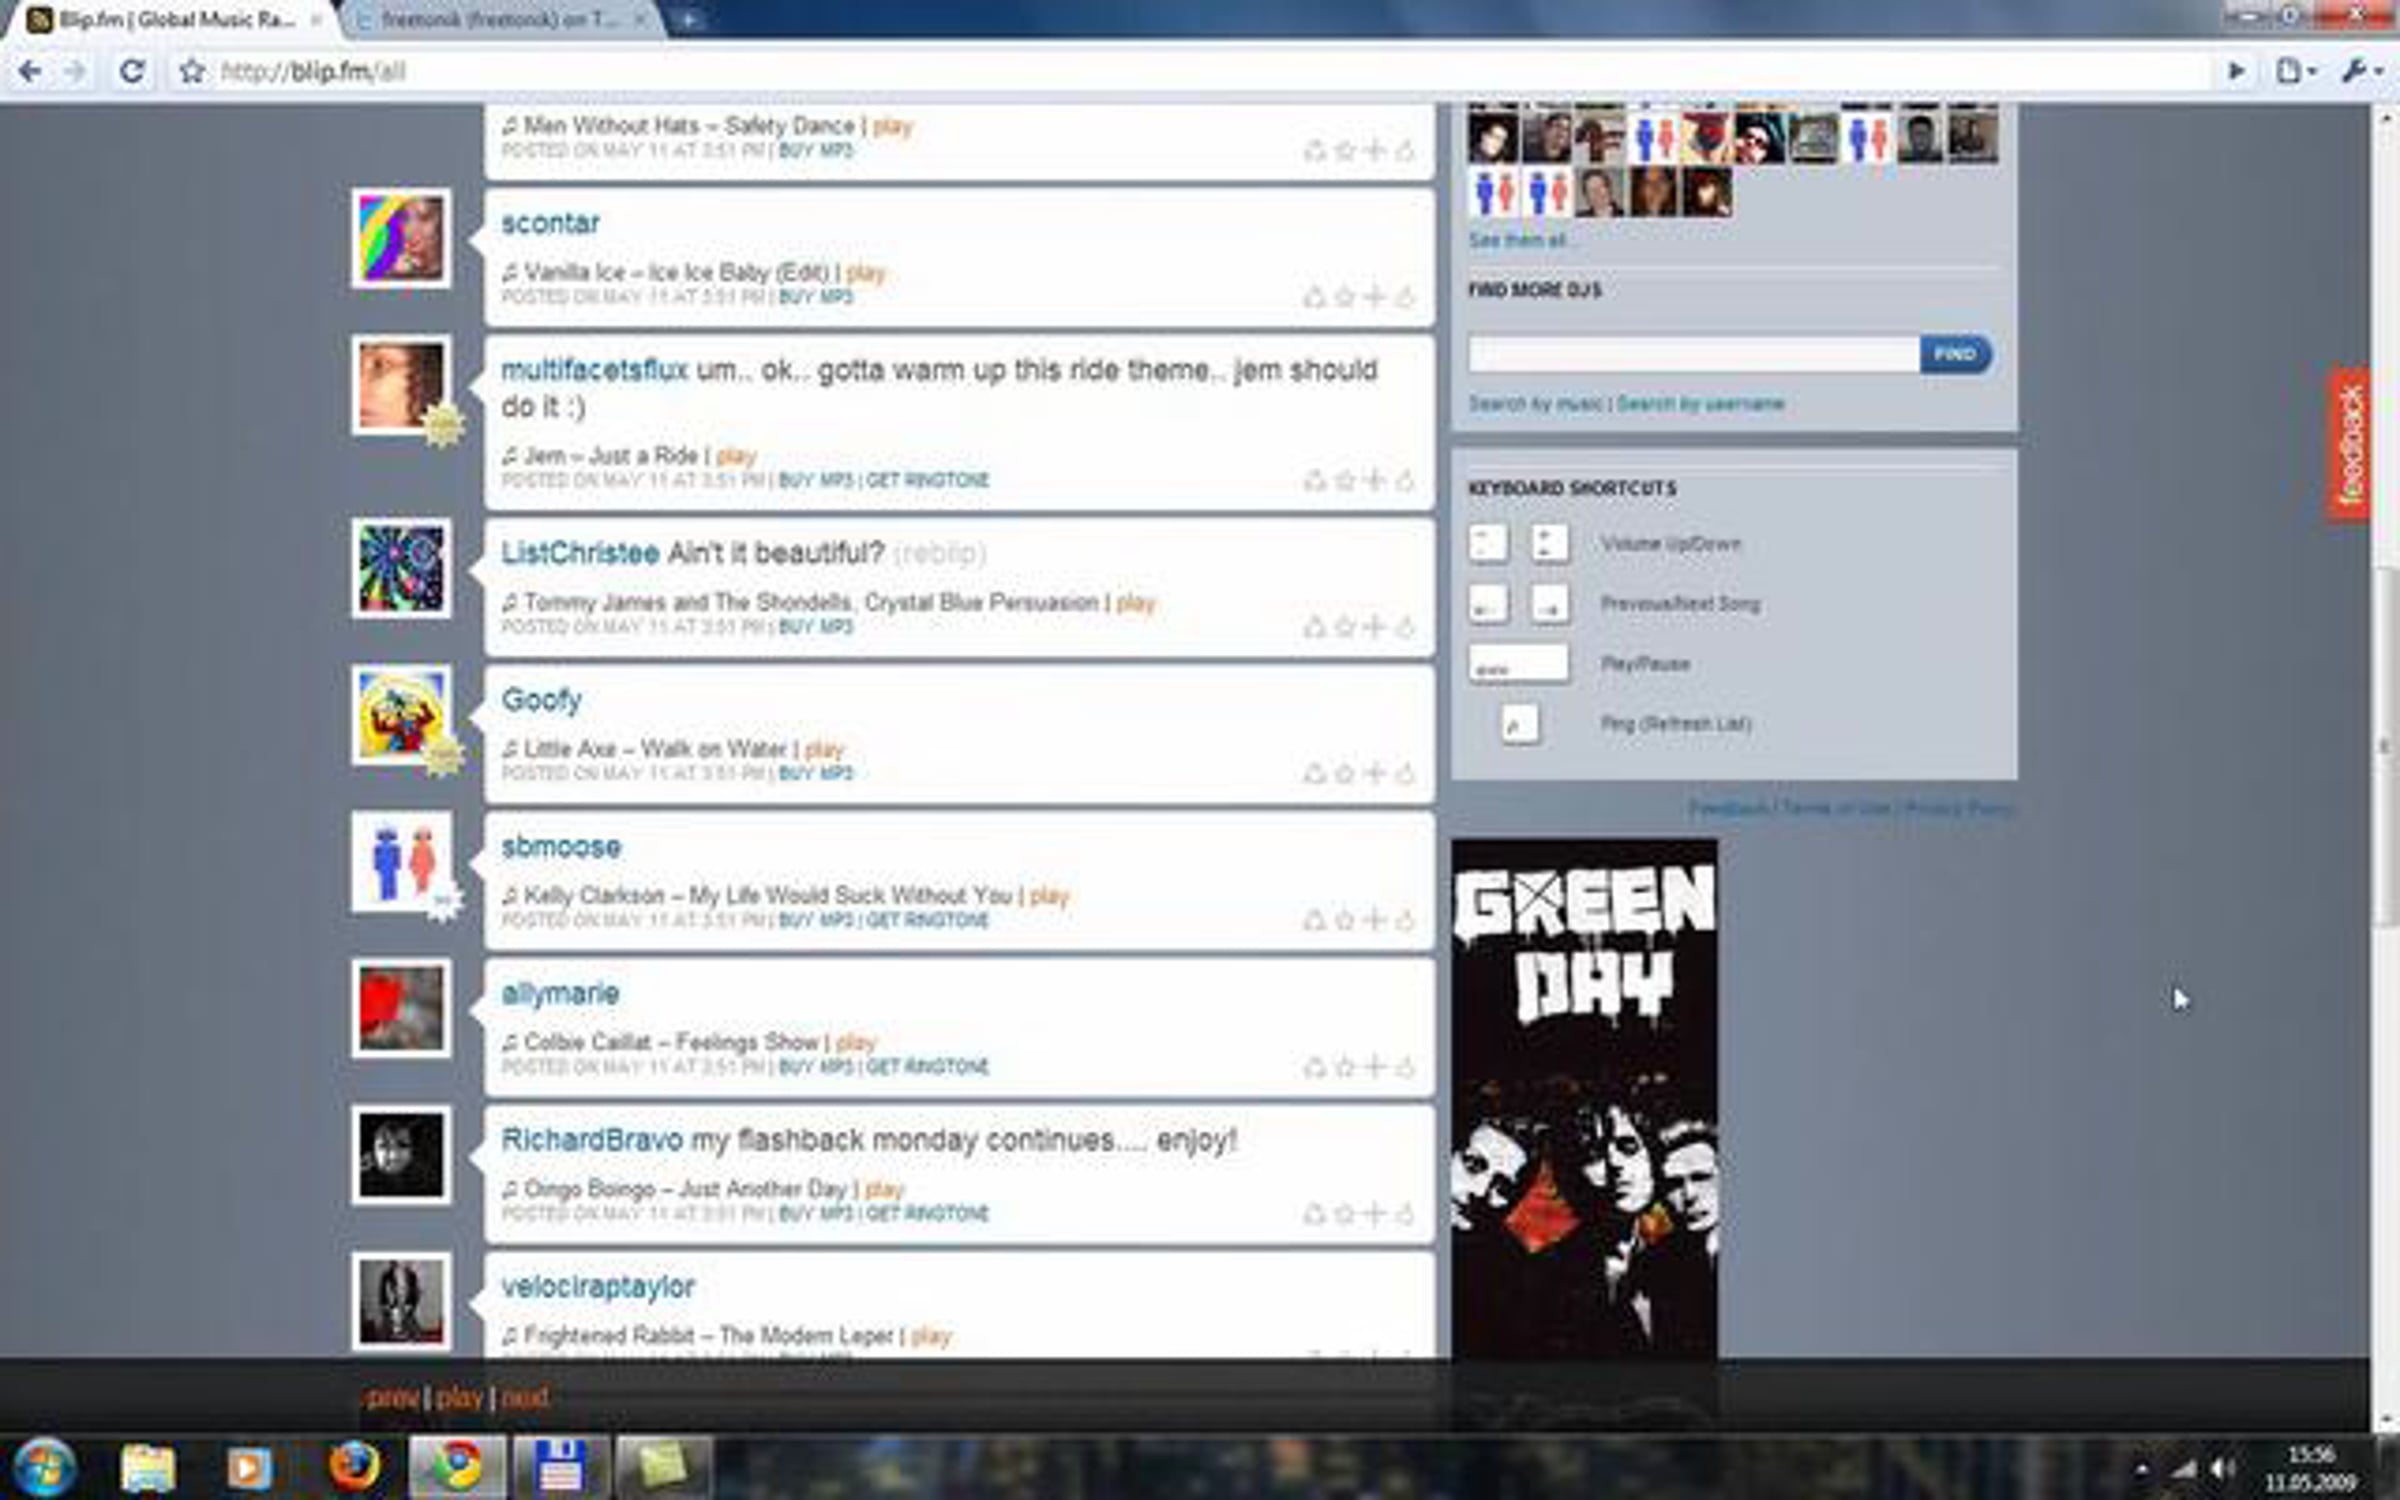
Task: Open the taskbar clock showing 13:56
Action: click(2311, 1468)
